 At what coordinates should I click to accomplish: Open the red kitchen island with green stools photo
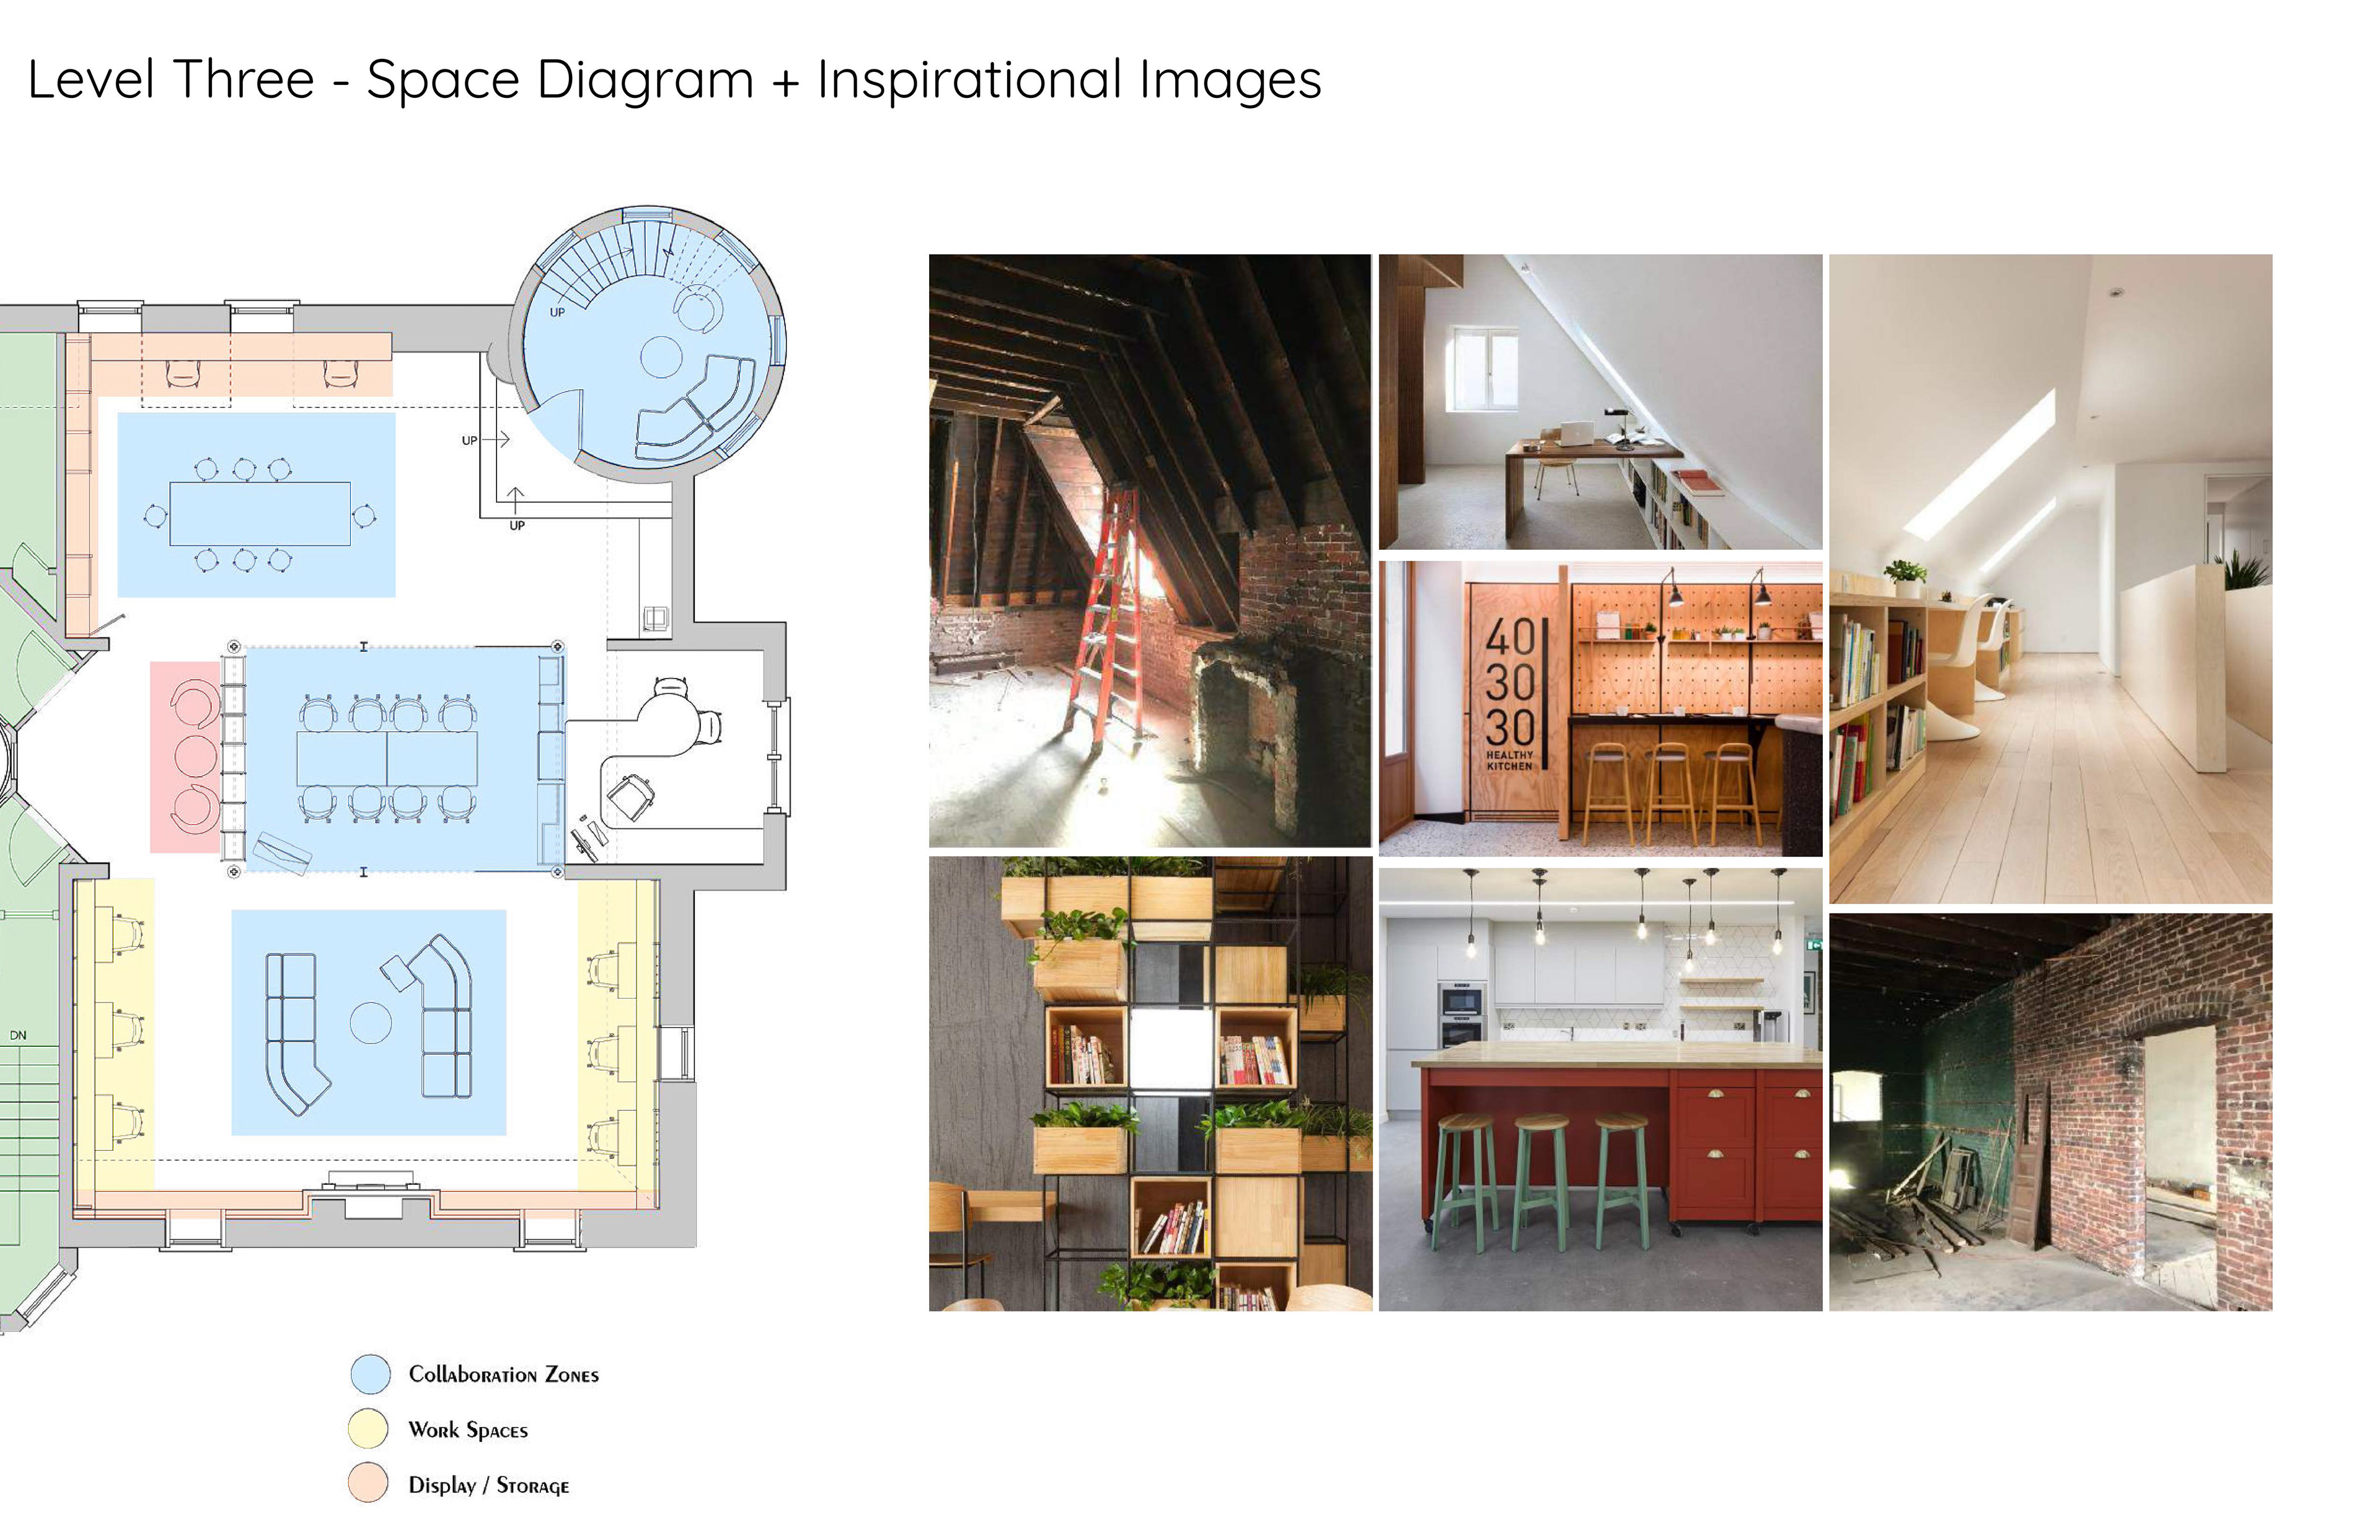pos(1600,1090)
